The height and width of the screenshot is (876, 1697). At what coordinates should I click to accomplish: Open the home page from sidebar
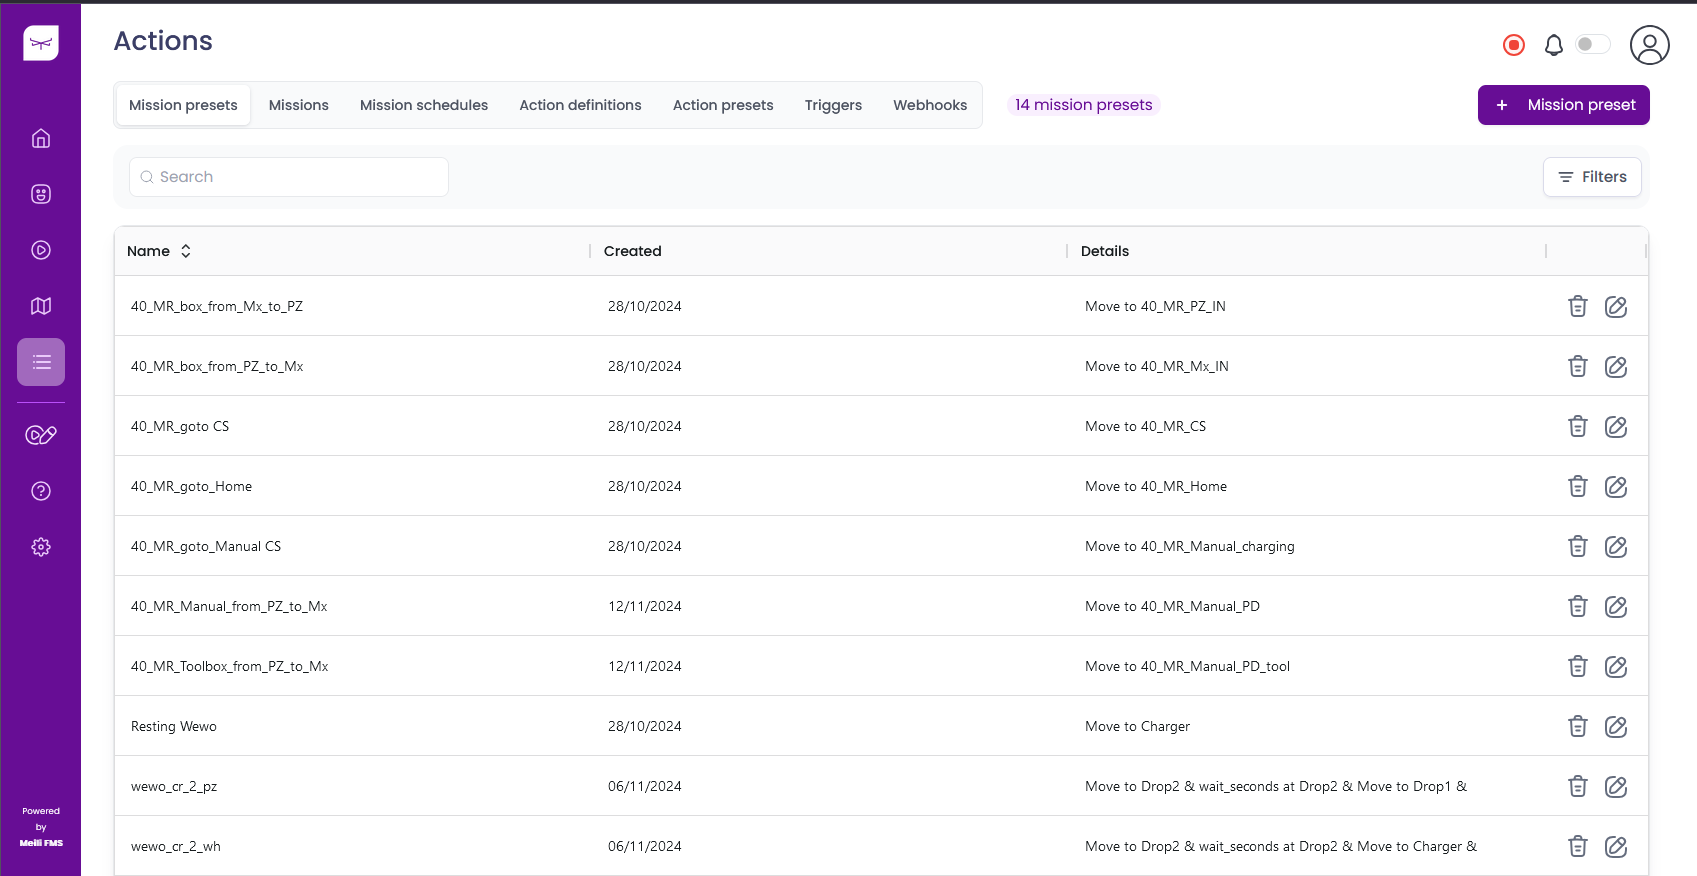41,138
